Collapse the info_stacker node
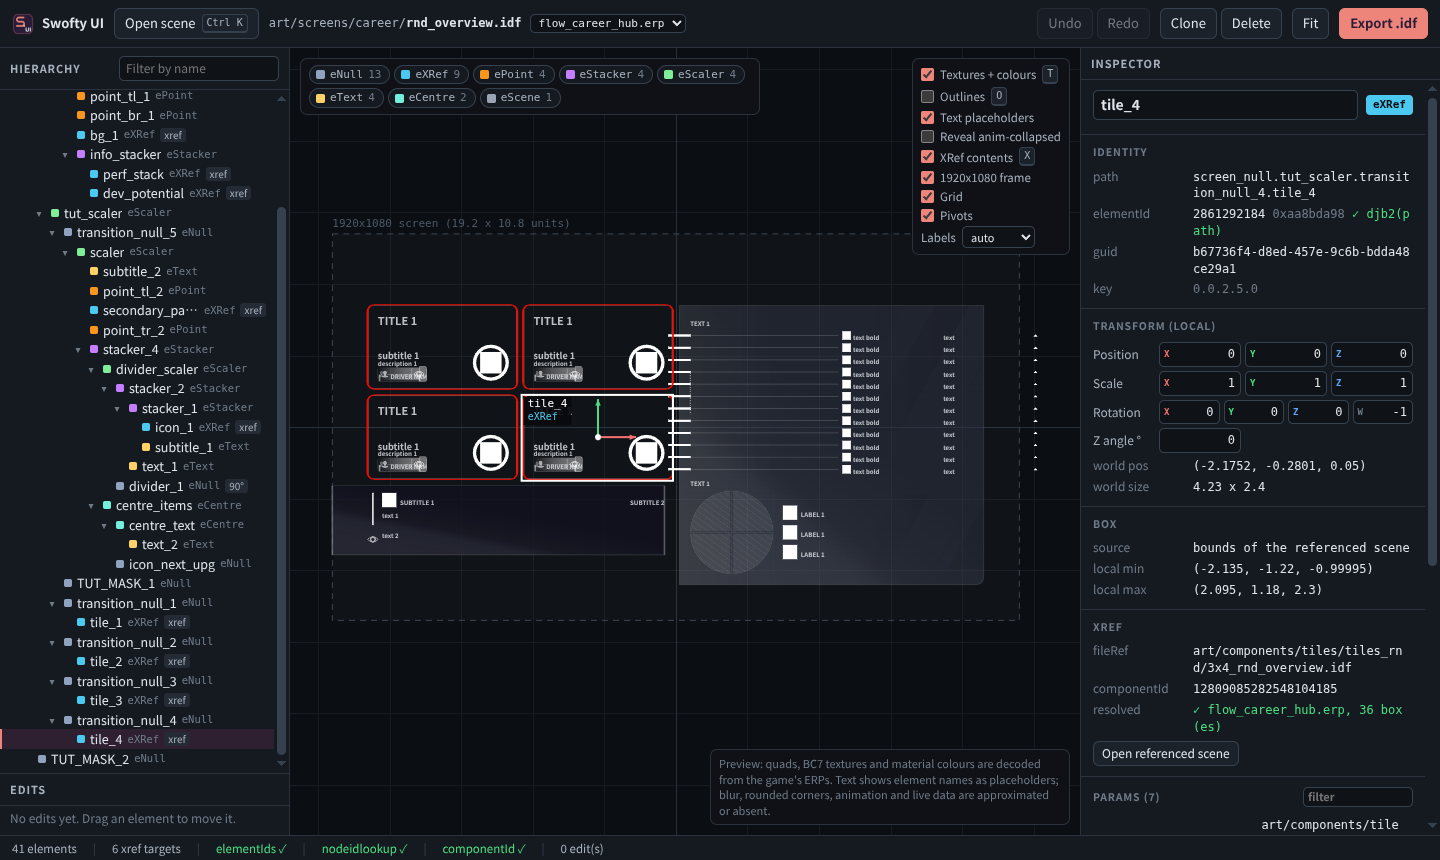The width and height of the screenshot is (1440, 860). click(65, 155)
